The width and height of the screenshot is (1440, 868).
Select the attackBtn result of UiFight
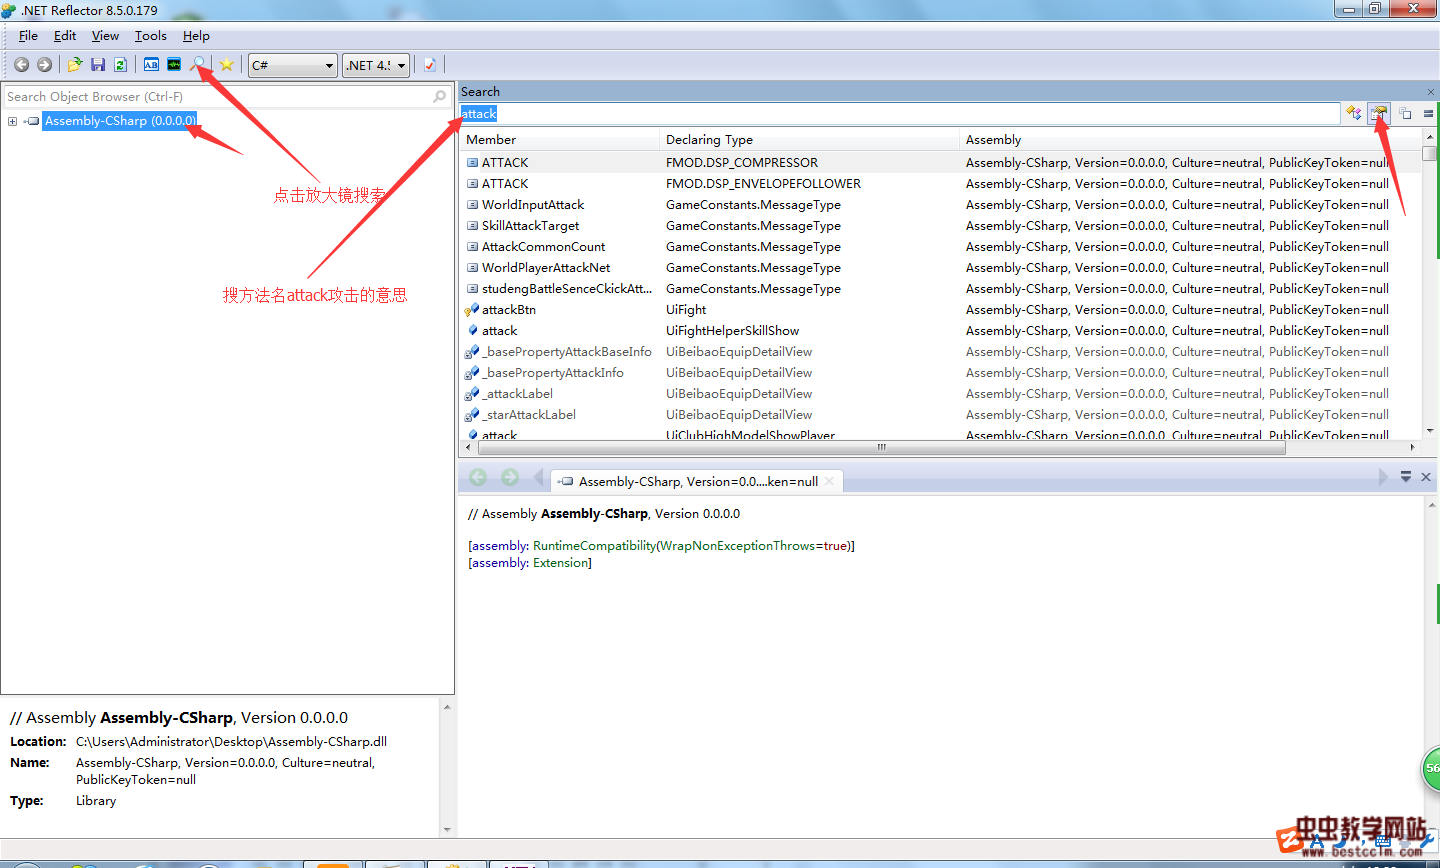pos(509,310)
